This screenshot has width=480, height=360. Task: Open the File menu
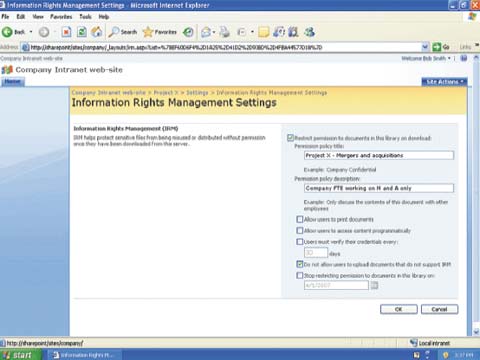(x=5, y=17)
